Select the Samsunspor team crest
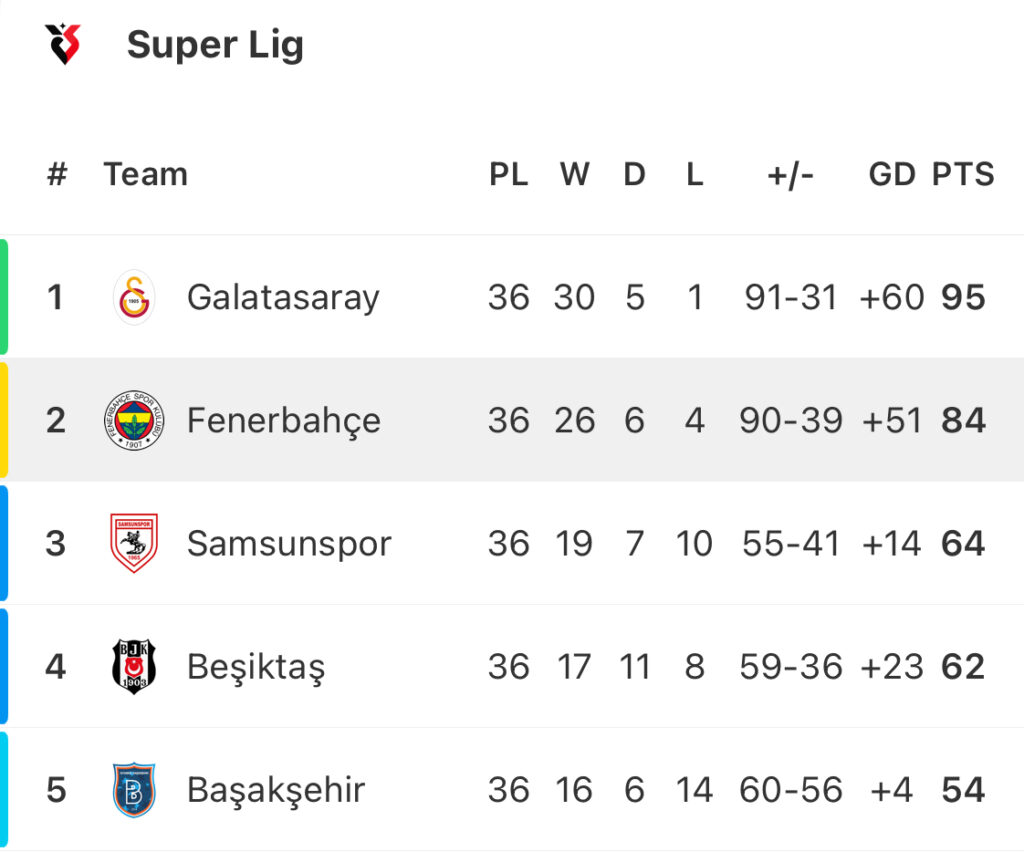Image resolution: width=1024 pixels, height=852 pixels. coord(134,543)
